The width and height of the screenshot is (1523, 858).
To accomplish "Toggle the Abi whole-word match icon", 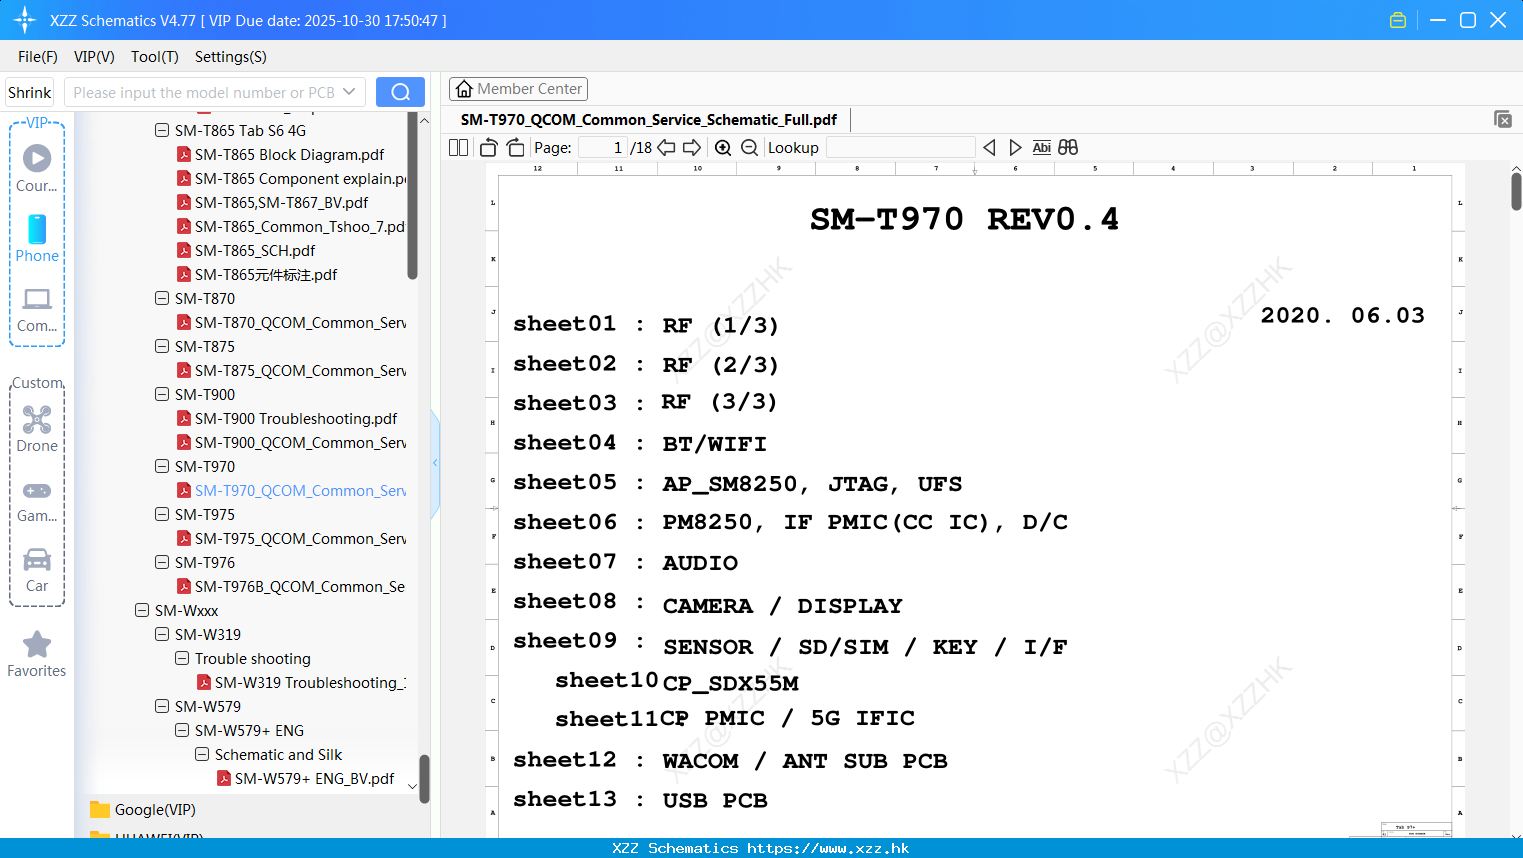I will click(x=1041, y=148).
